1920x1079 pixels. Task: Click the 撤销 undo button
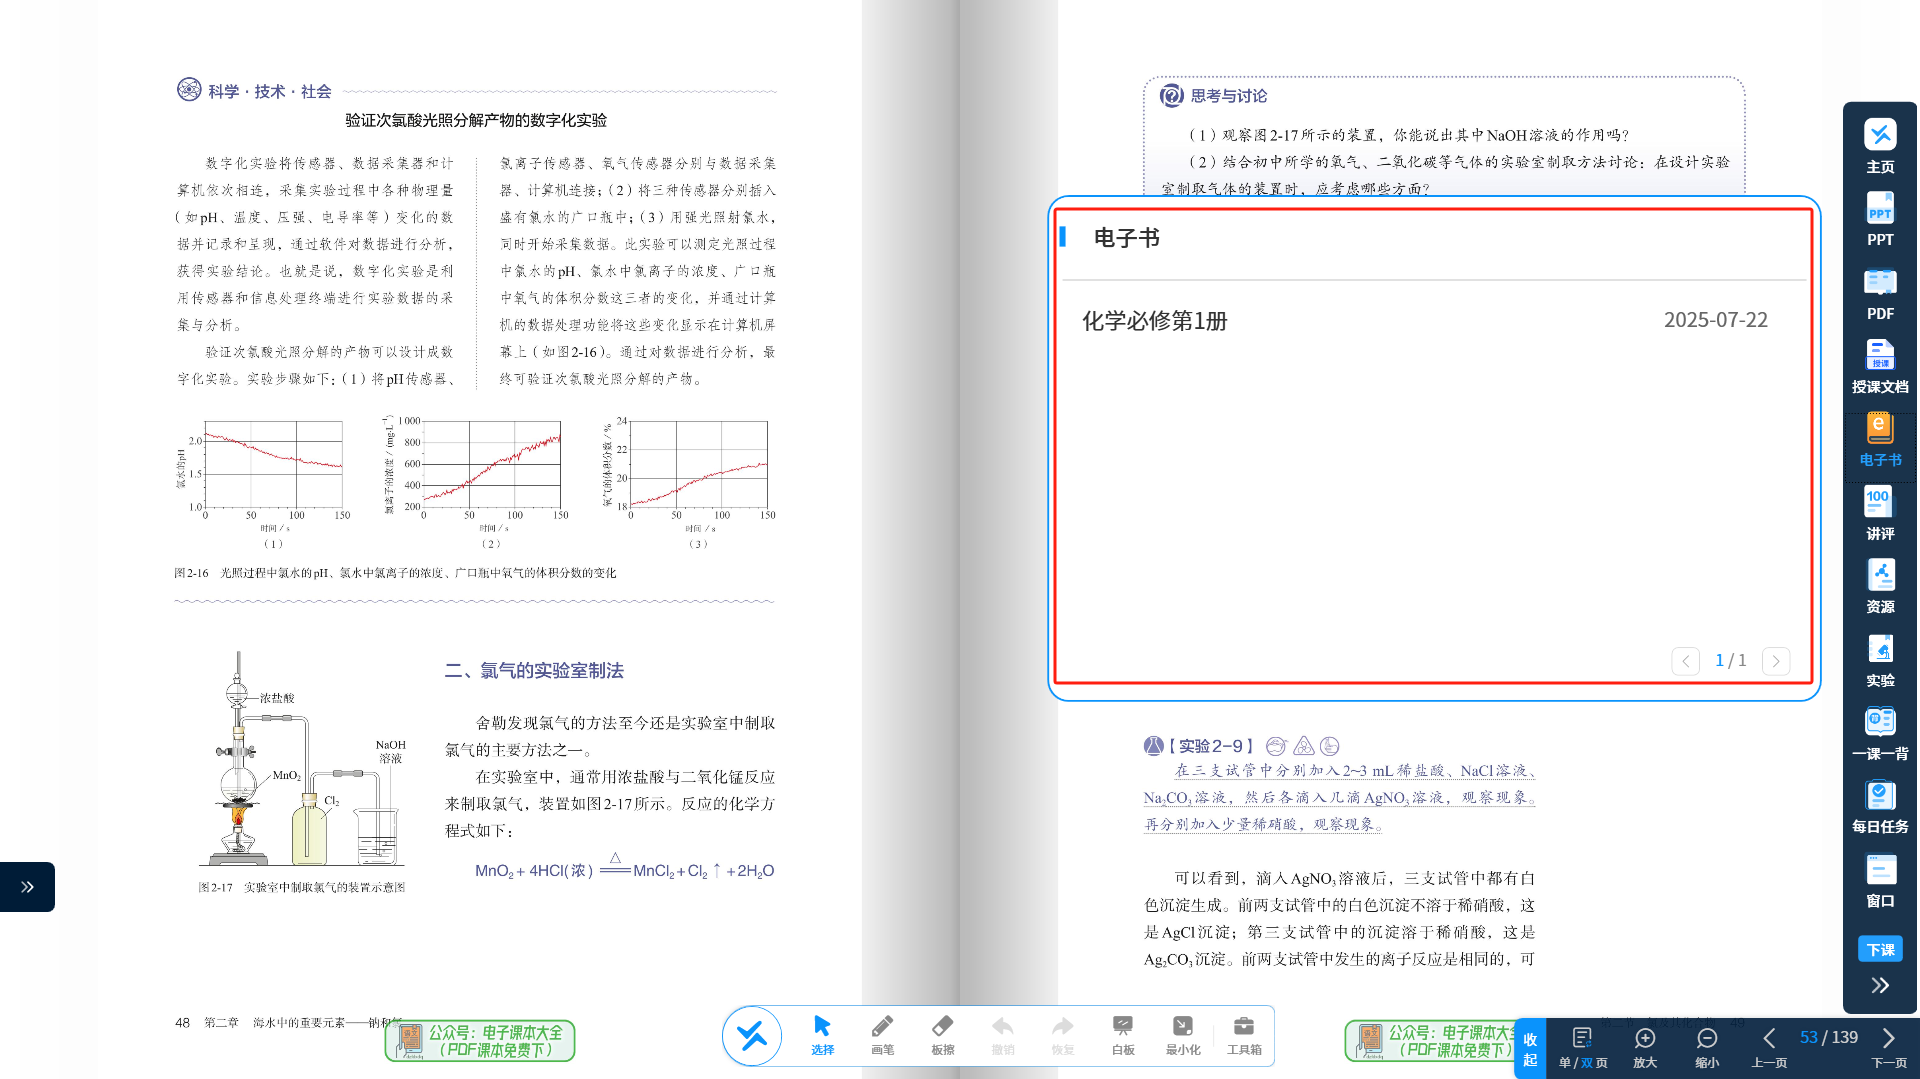click(x=1002, y=1036)
